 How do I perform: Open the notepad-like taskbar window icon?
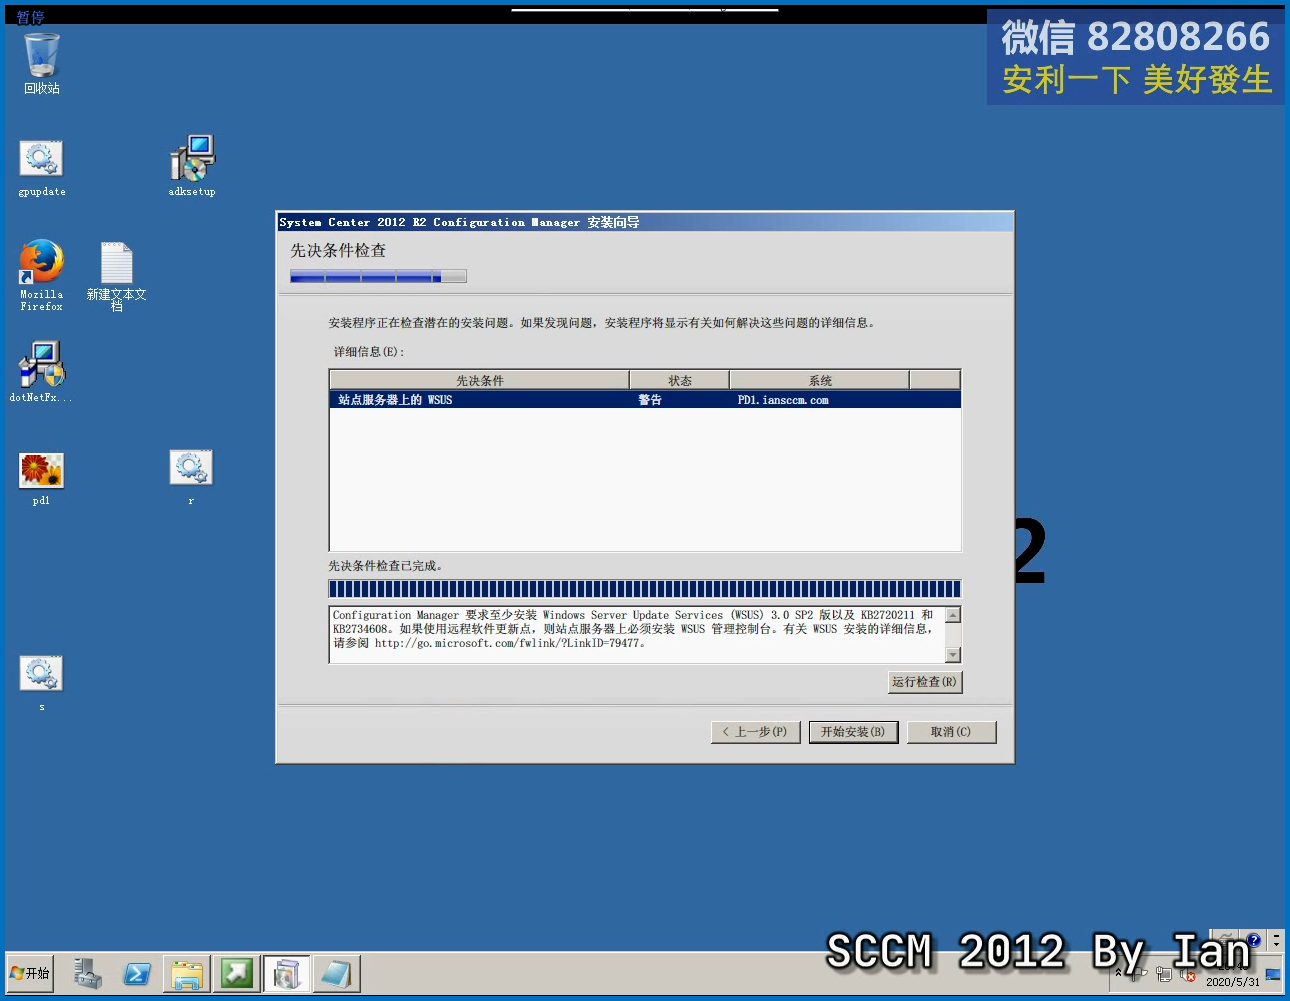click(x=336, y=973)
